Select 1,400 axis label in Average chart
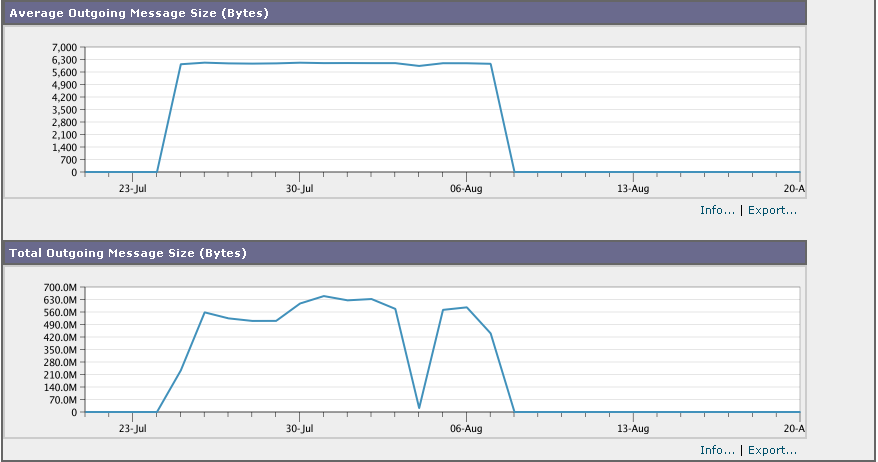 coord(64,147)
